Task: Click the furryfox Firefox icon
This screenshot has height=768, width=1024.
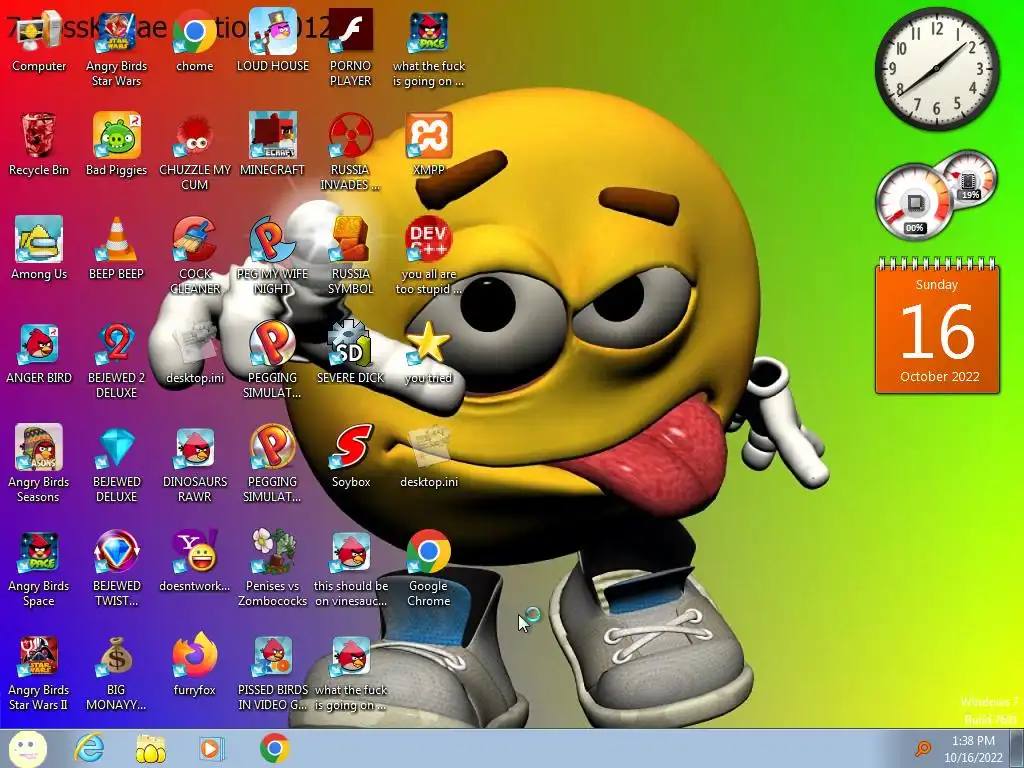Action: click(x=195, y=665)
